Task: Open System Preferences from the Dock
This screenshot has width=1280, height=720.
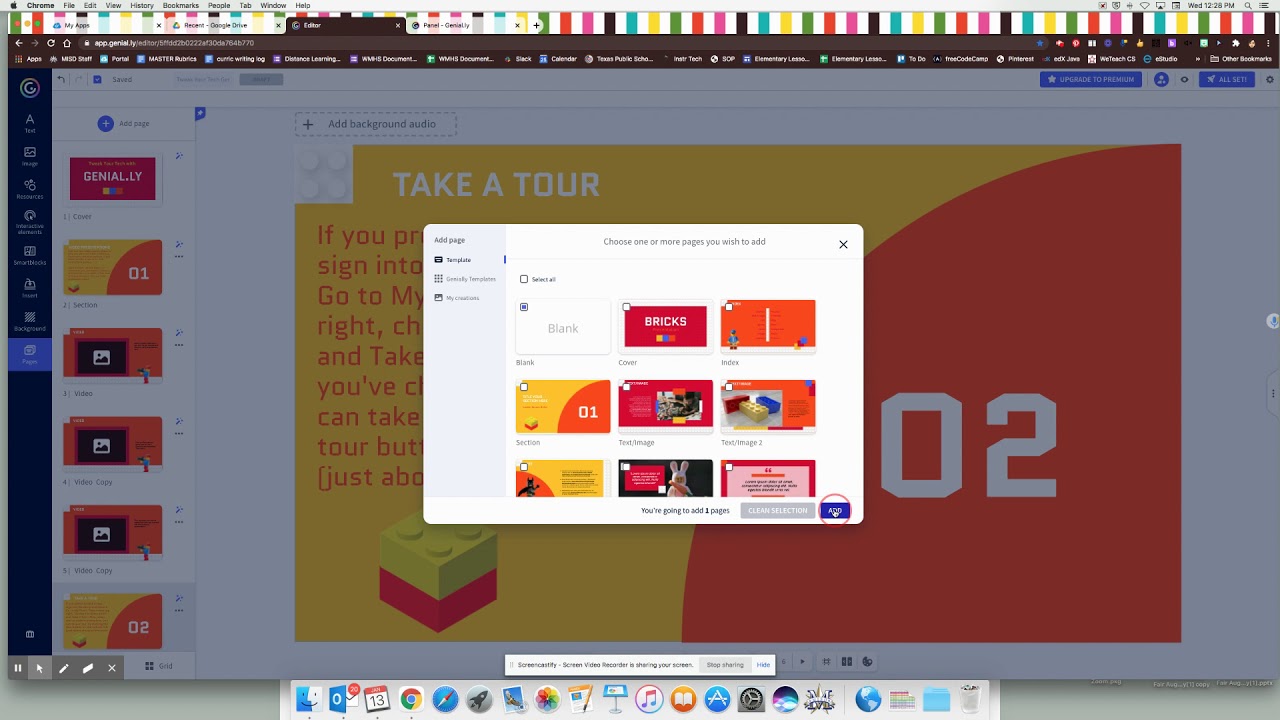Action: coord(751,699)
